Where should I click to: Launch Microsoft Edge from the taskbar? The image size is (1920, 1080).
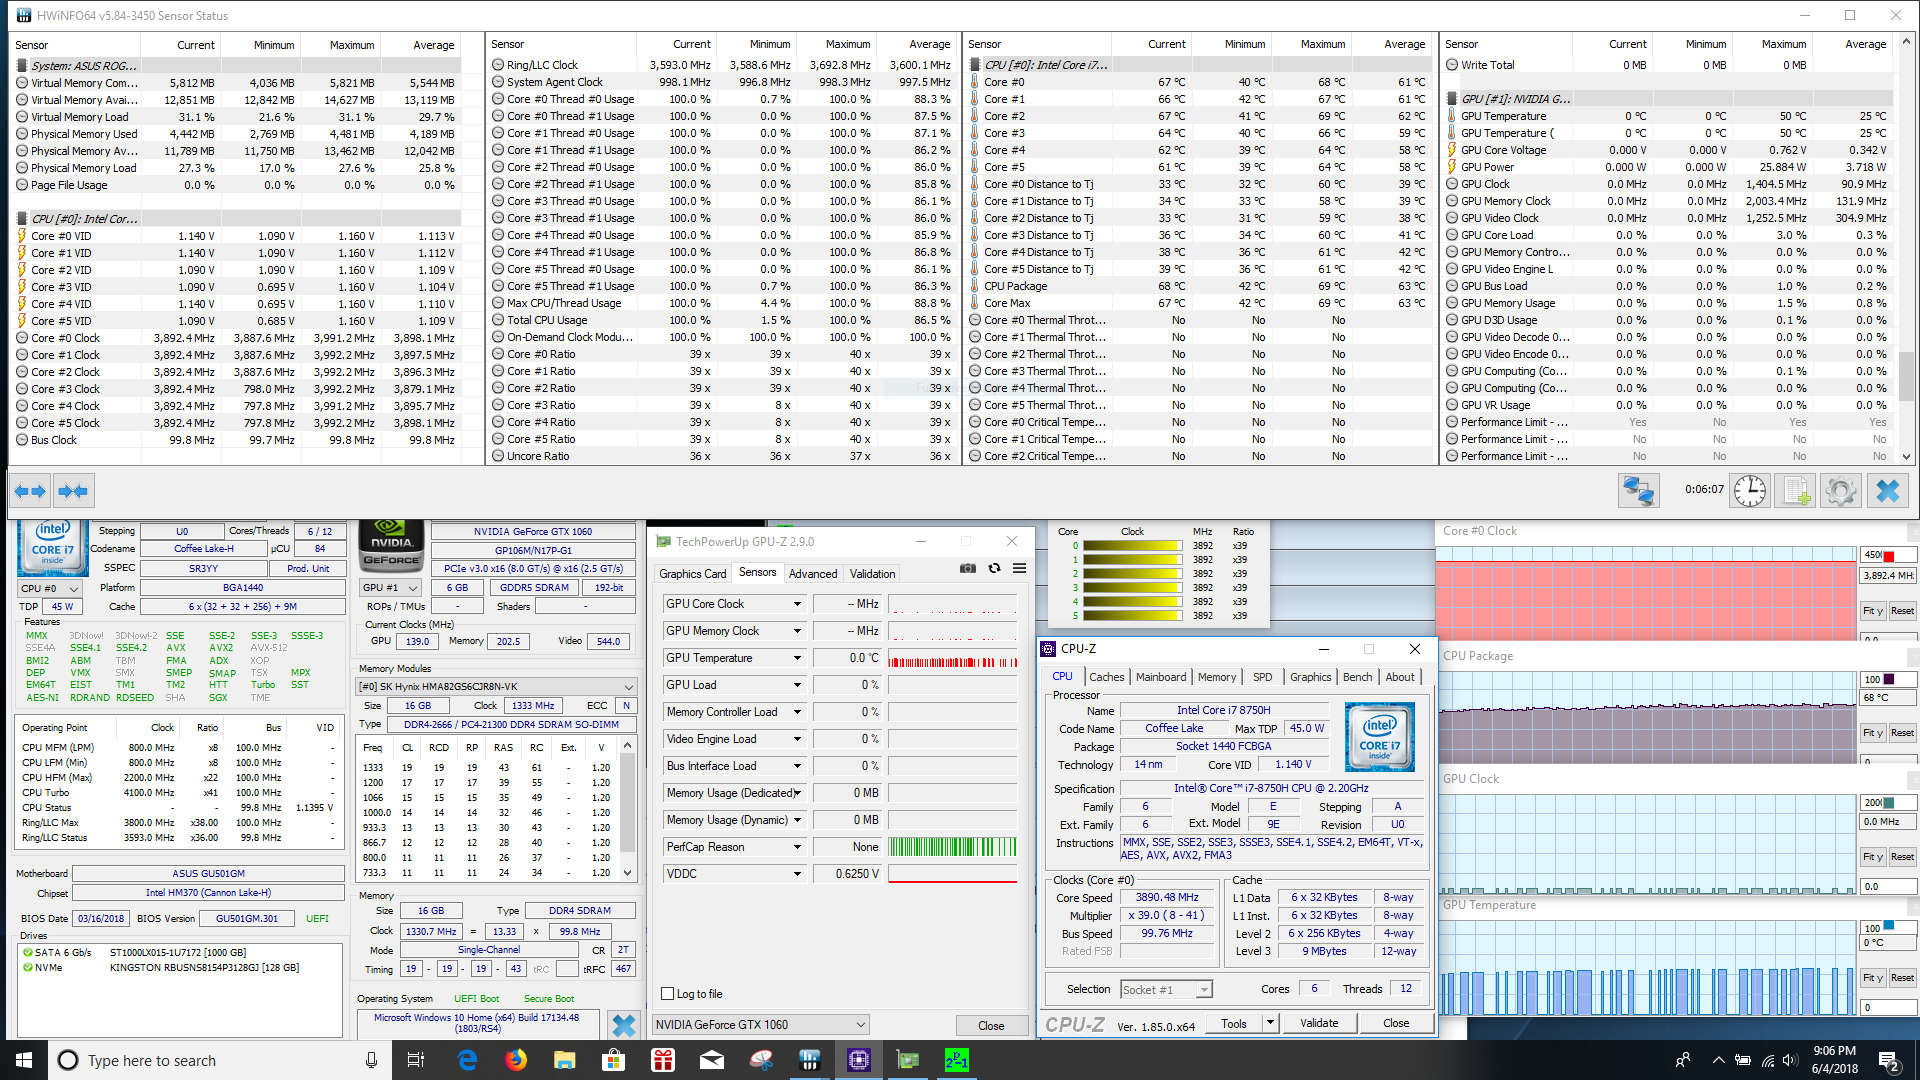click(467, 1060)
